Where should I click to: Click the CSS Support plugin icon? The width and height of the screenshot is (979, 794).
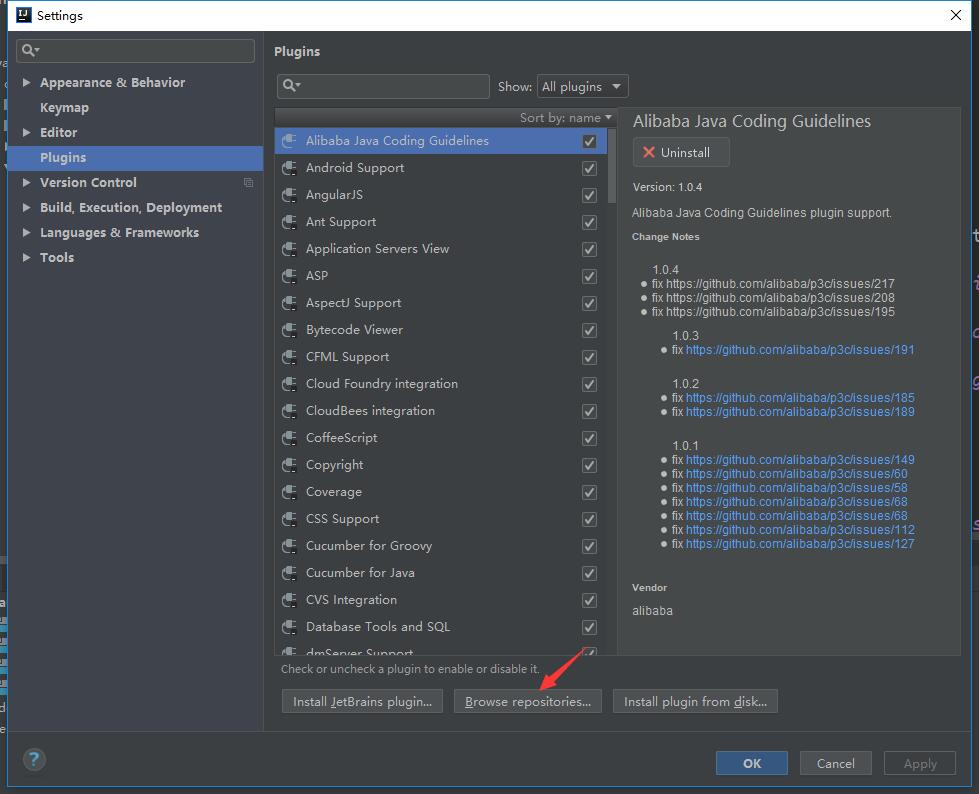(x=289, y=519)
